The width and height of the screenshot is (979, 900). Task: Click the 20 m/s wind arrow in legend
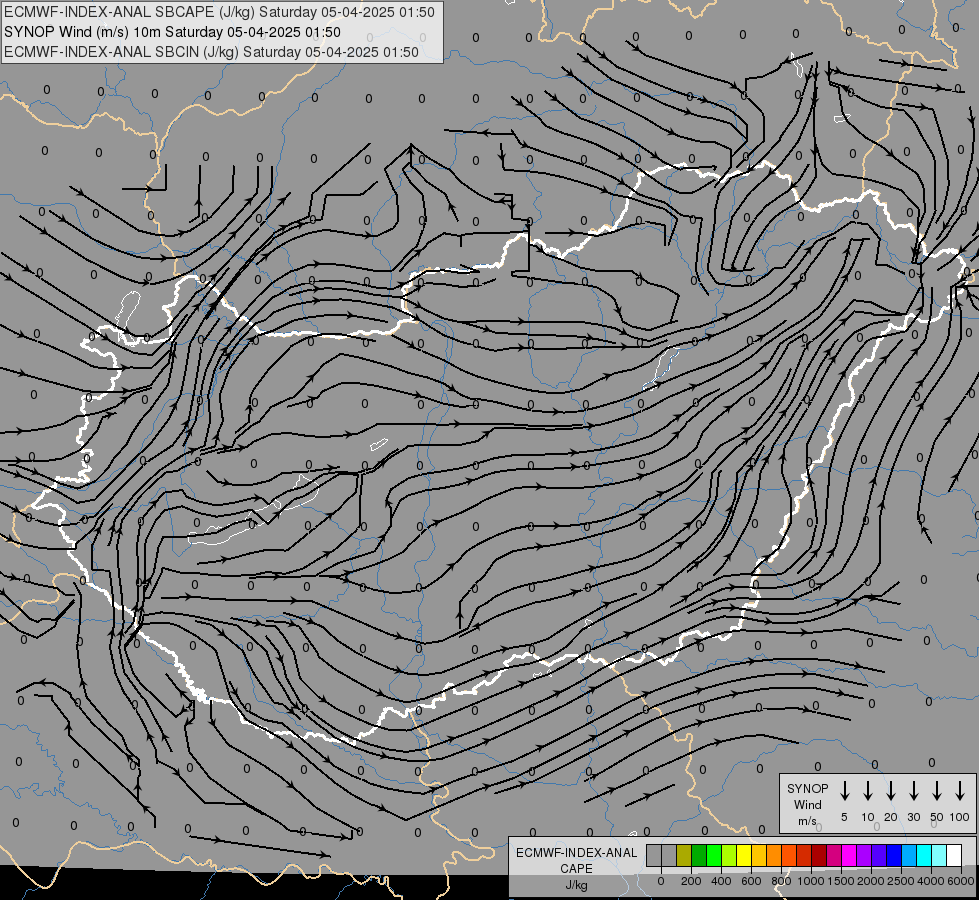(891, 791)
